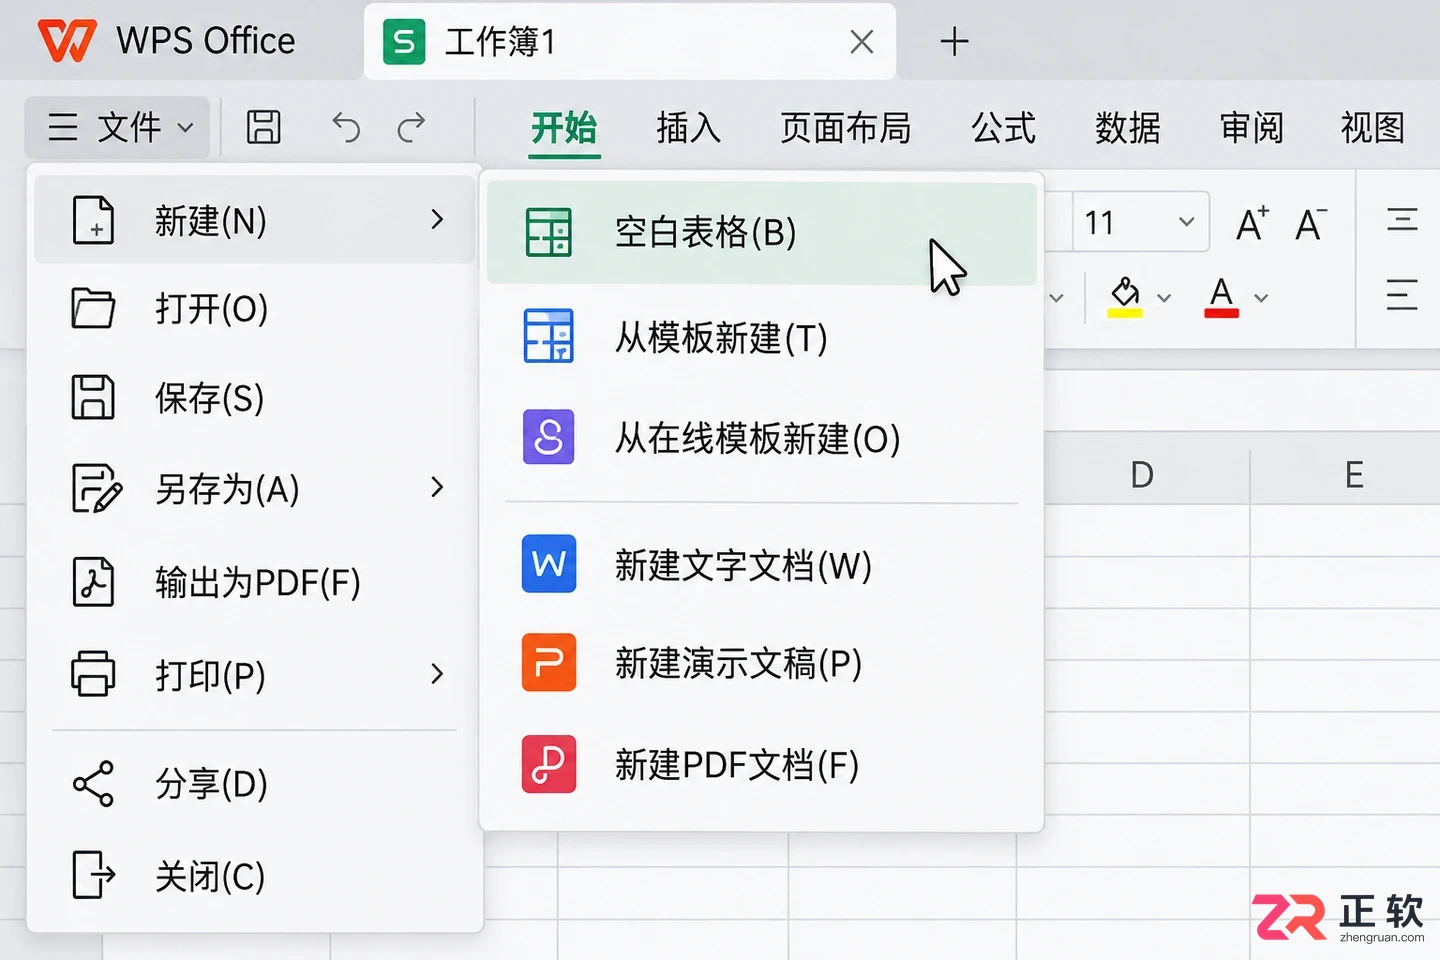Select 打印(P) menu entry
This screenshot has width=1440, height=960.
[x=254, y=675]
